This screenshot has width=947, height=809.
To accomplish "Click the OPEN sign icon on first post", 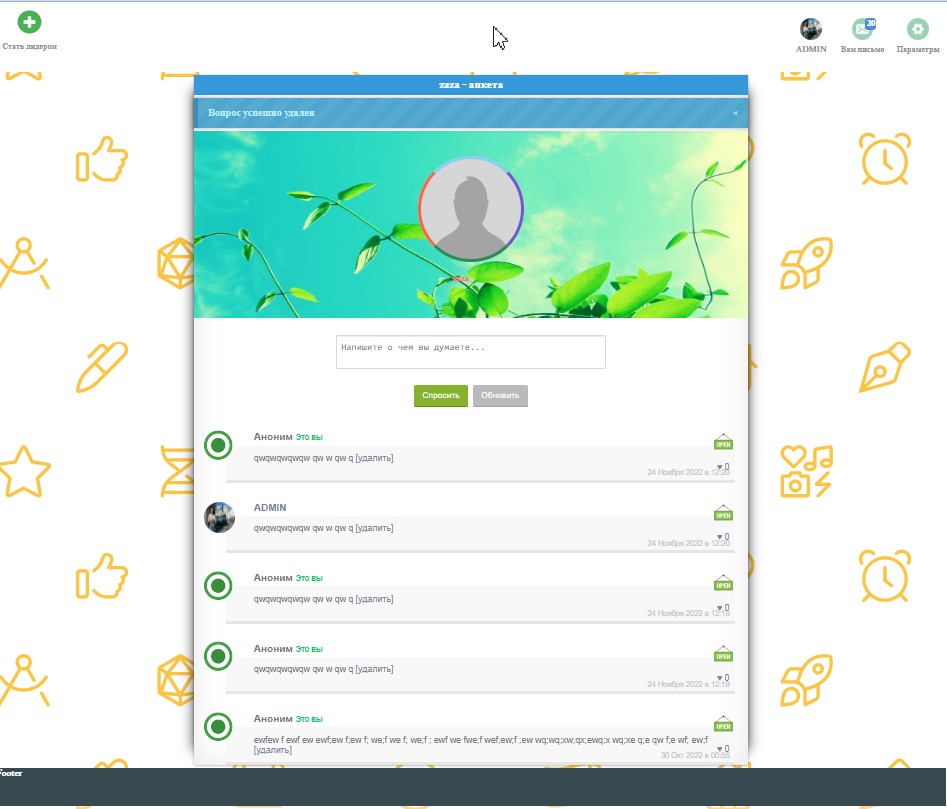I will point(722,442).
